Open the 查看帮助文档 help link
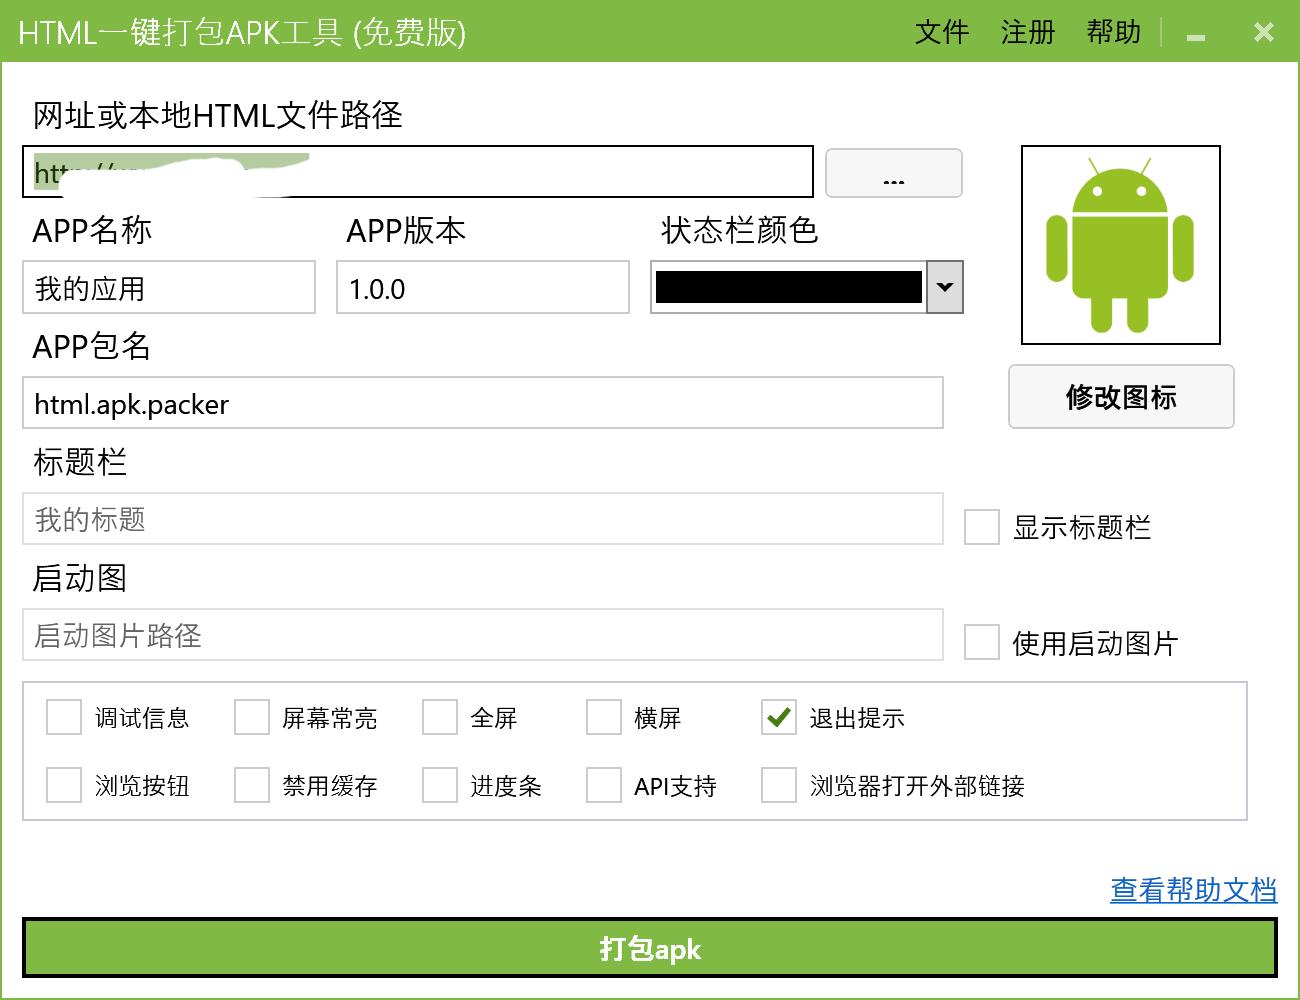The height and width of the screenshot is (1000, 1300). tap(1192, 888)
